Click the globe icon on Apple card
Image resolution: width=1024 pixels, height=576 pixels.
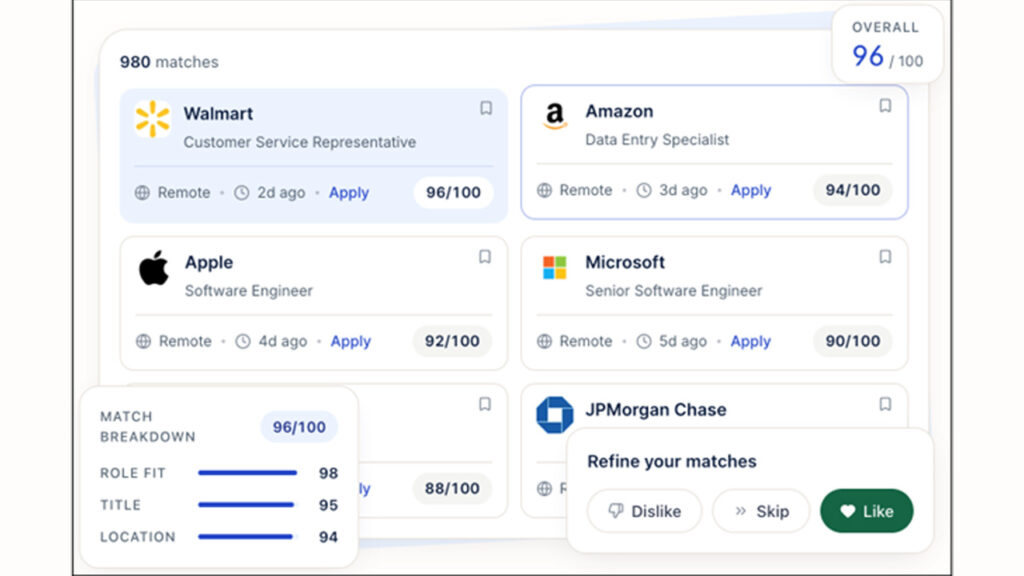point(143,341)
